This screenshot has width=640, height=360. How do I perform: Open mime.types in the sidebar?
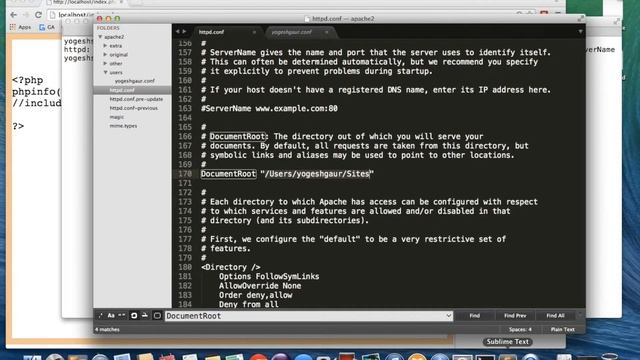point(123,126)
